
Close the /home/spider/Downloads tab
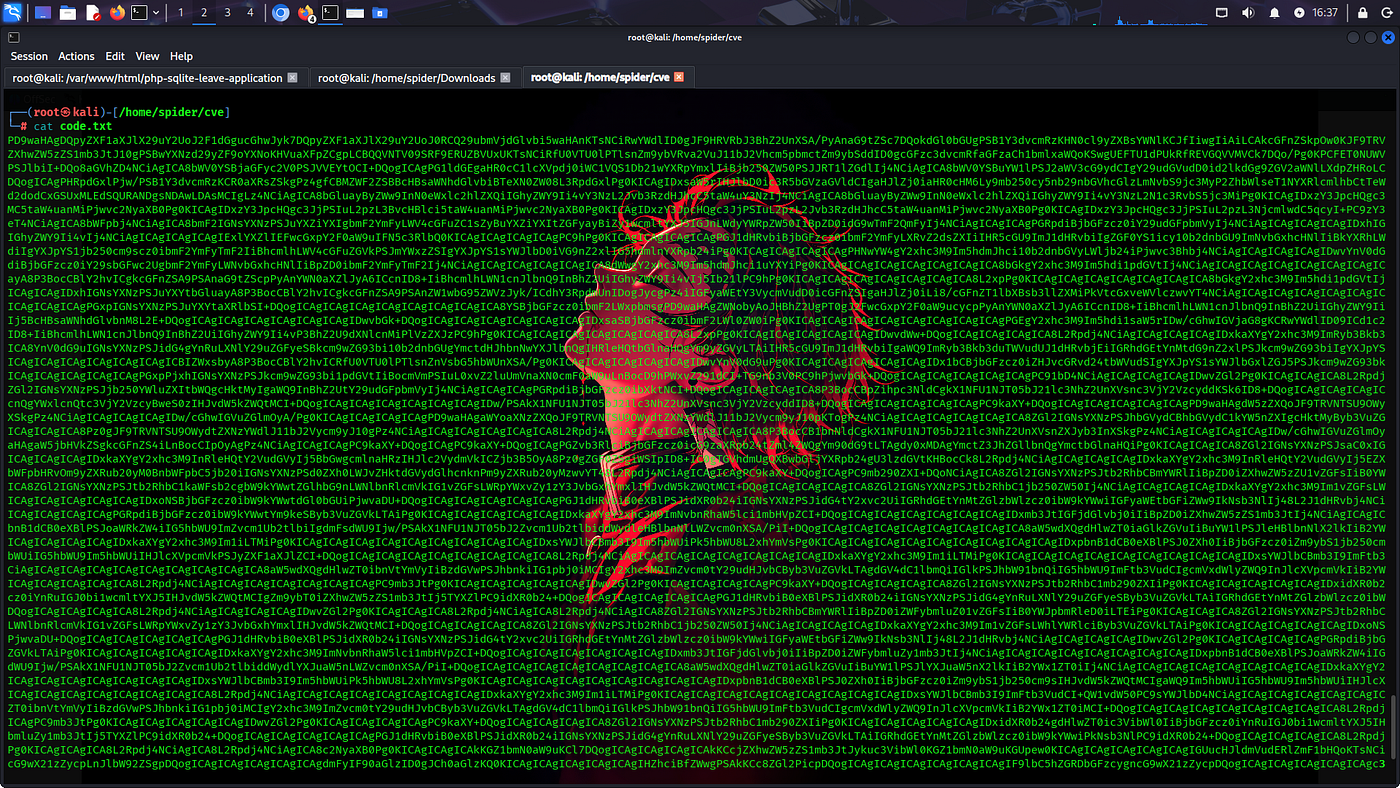[504, 77]
